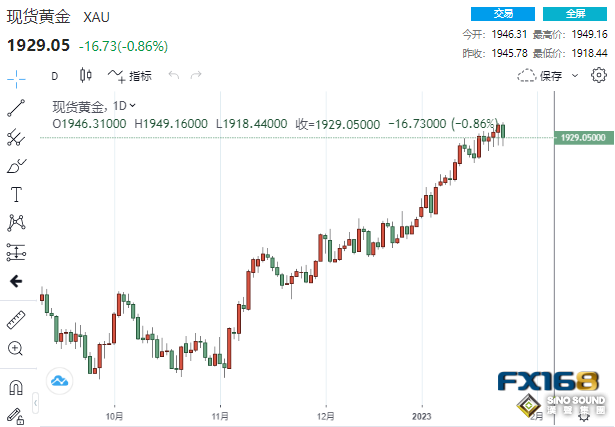615x427 pixels.
Task: Open the pitchfork drawing tools
Action: [16, 137]
